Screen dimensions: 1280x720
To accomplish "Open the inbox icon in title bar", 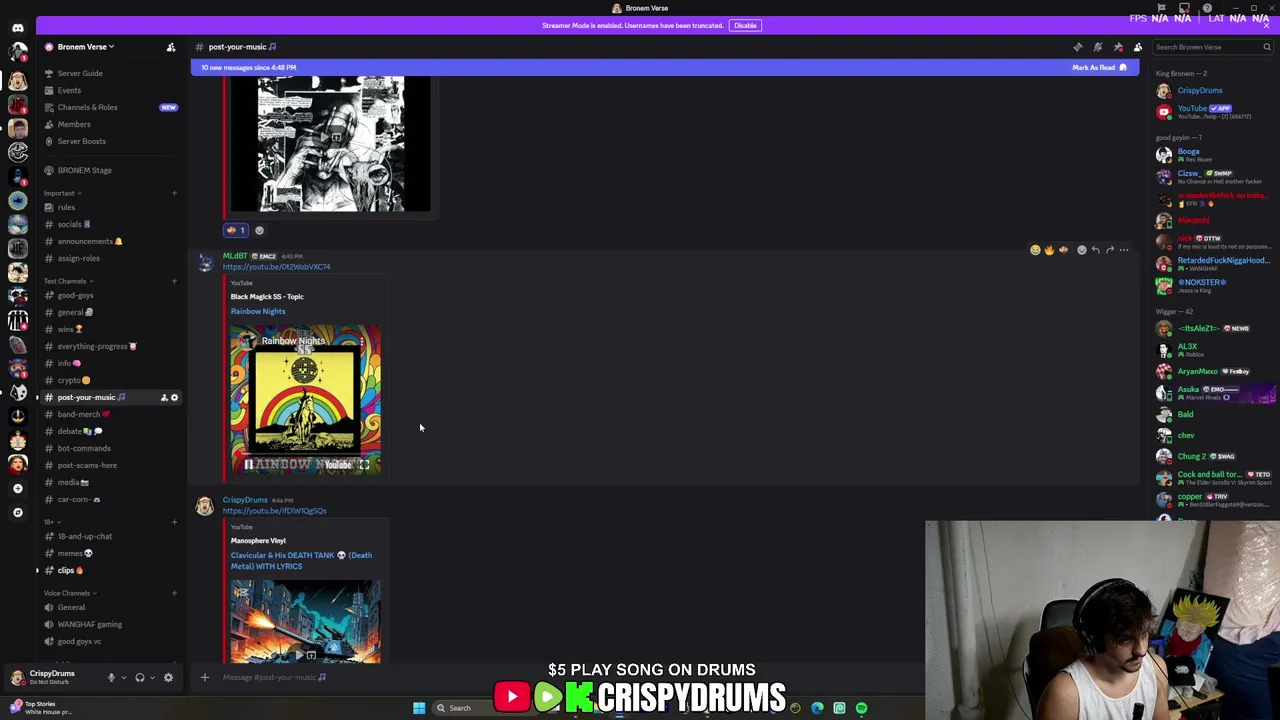I will (x=1184, y=8).
